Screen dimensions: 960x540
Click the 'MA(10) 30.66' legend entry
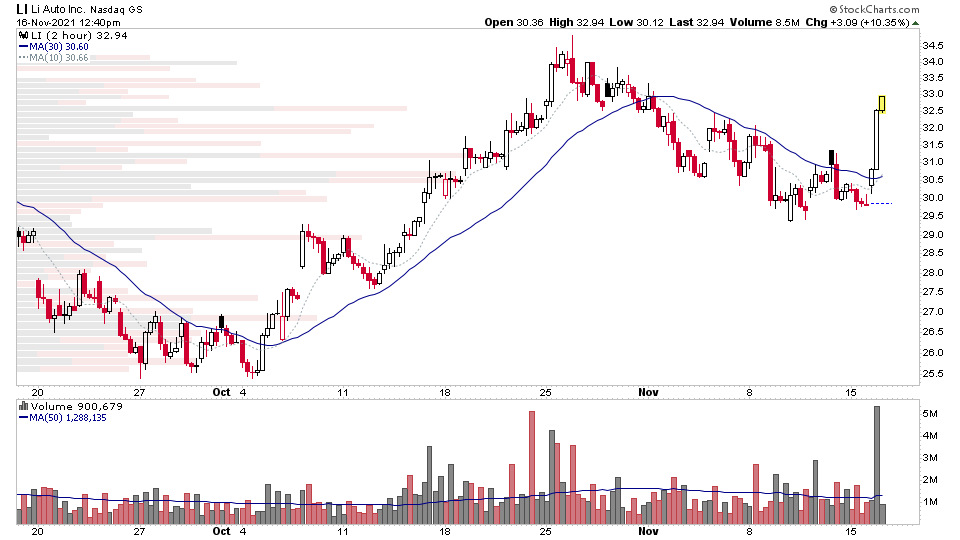59,58
